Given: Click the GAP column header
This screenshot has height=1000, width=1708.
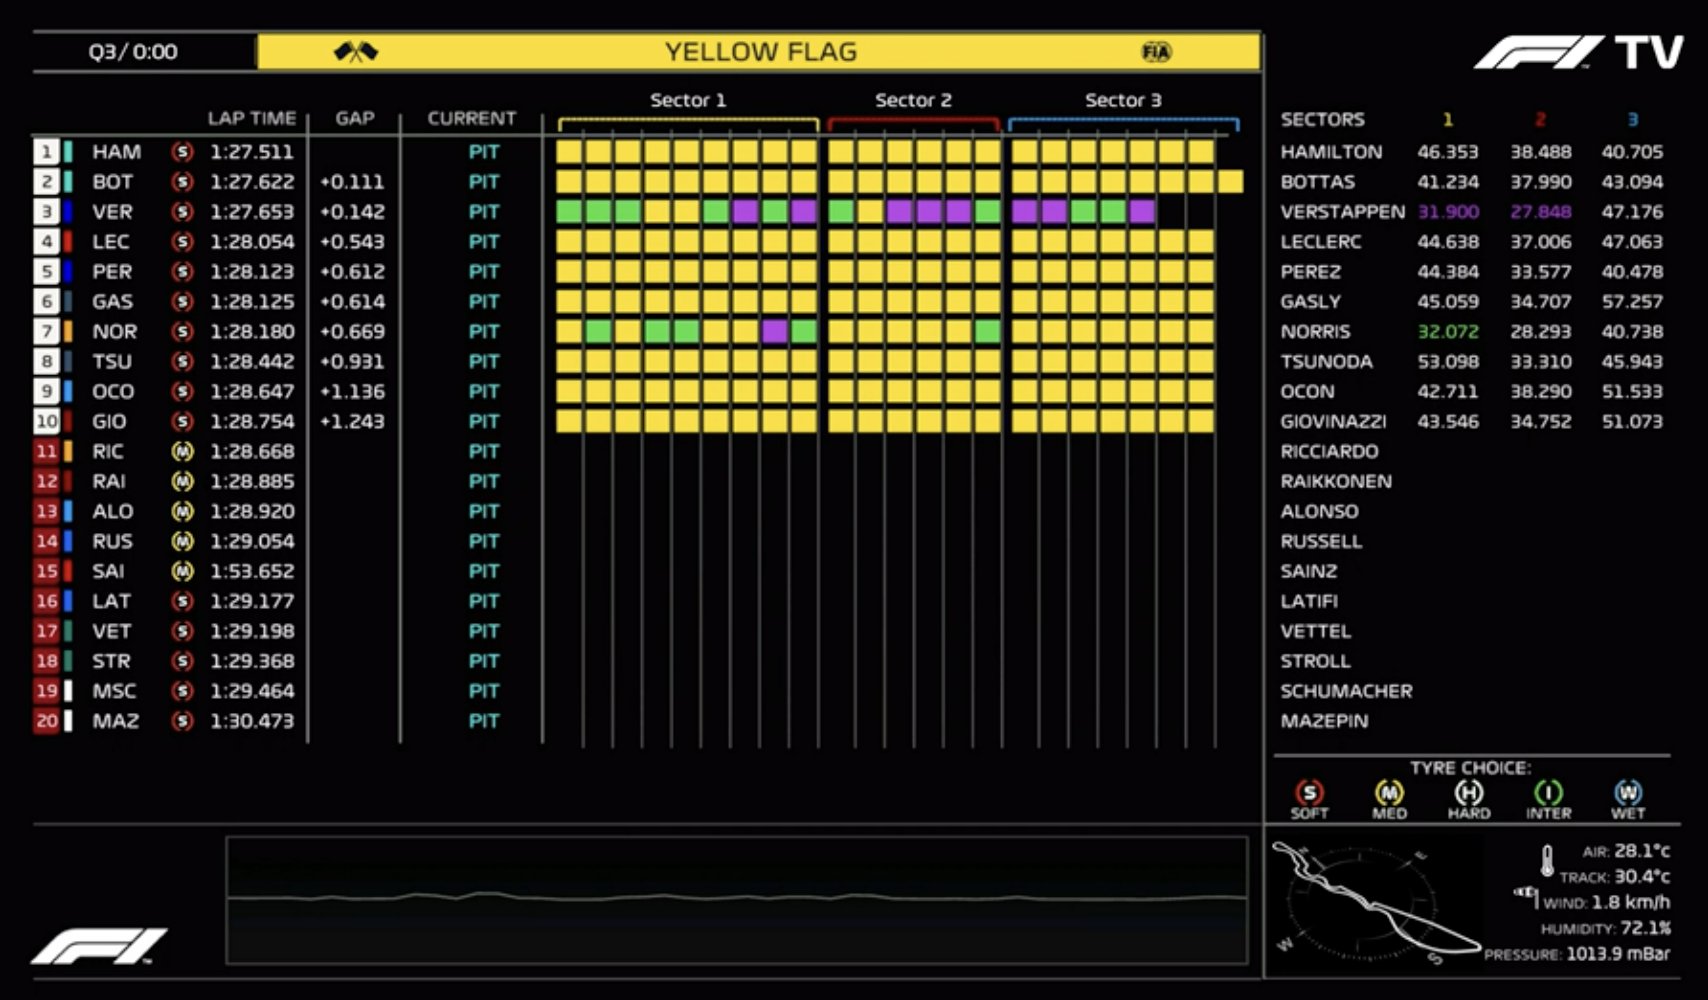Looking at the screenshot, I should pyautogui.click(x=355, y=118).
